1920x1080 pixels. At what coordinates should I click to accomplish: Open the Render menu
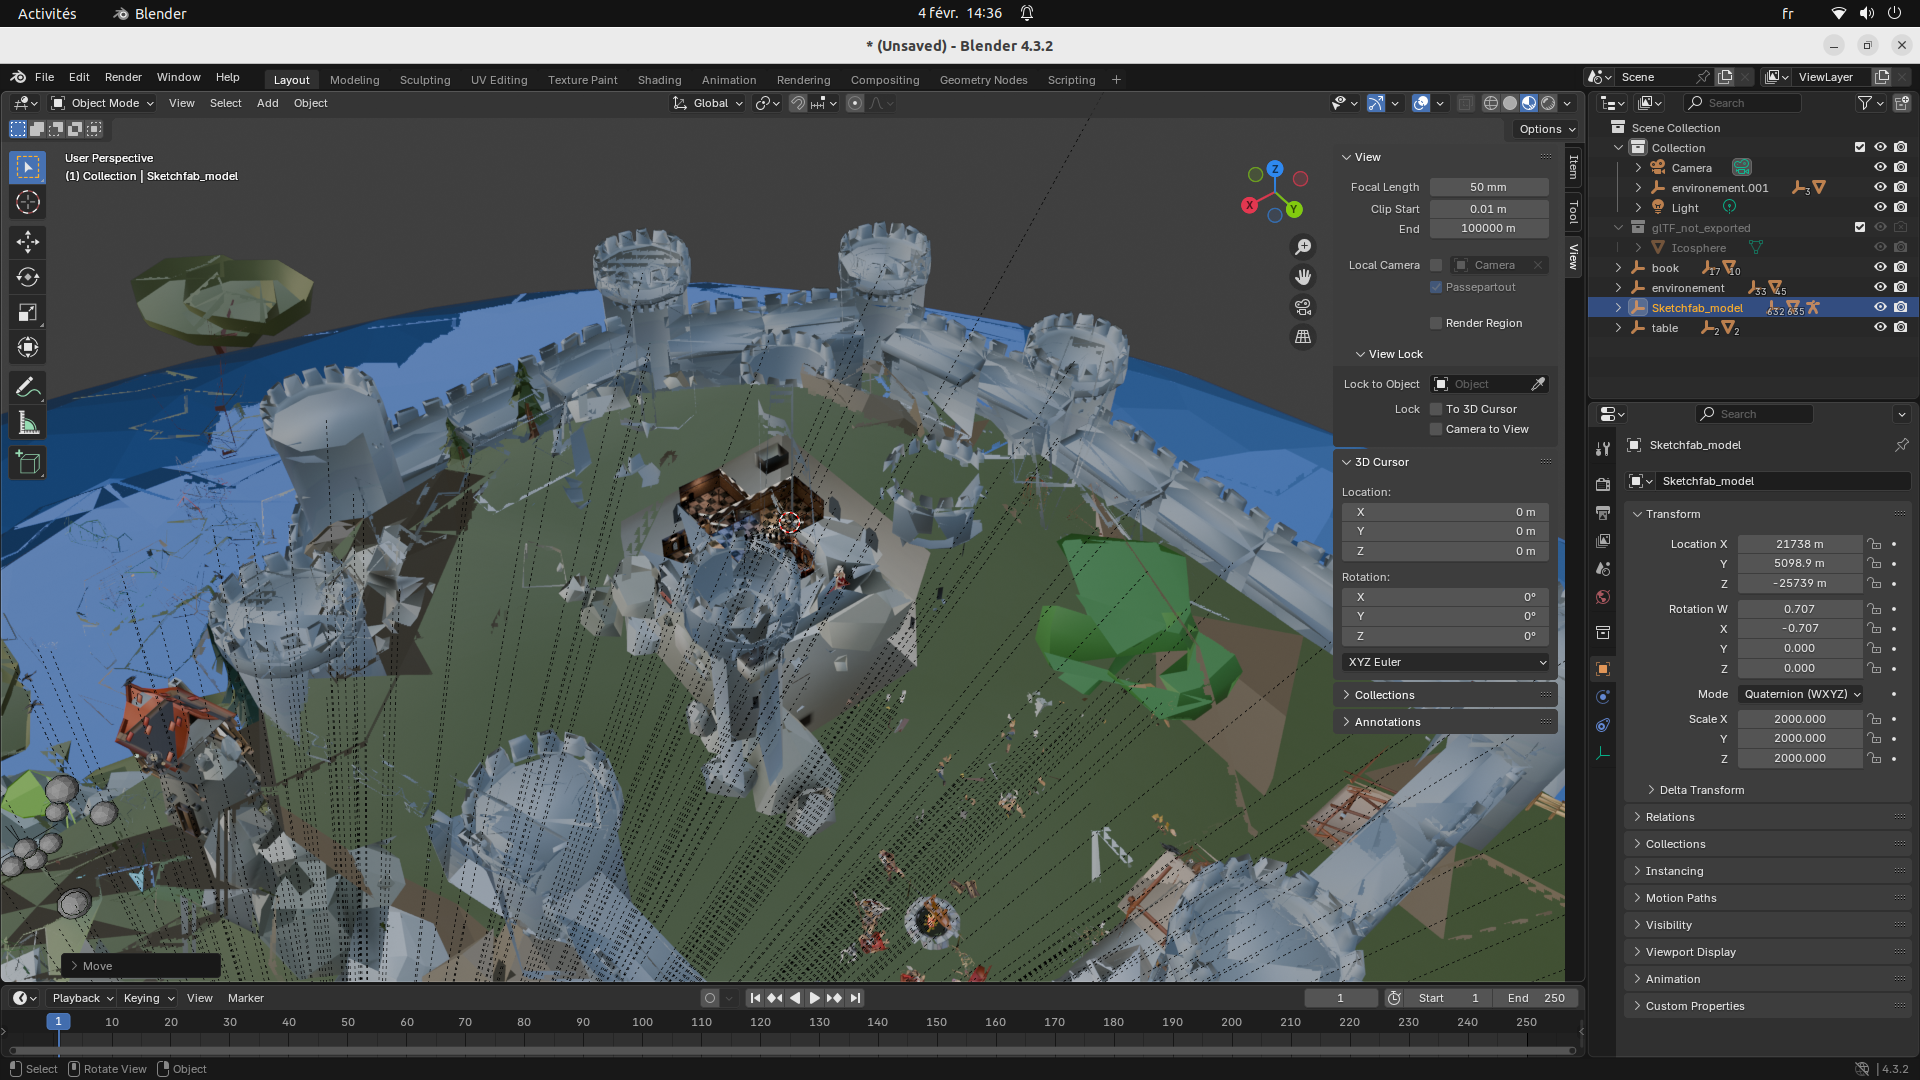(123, 77)
